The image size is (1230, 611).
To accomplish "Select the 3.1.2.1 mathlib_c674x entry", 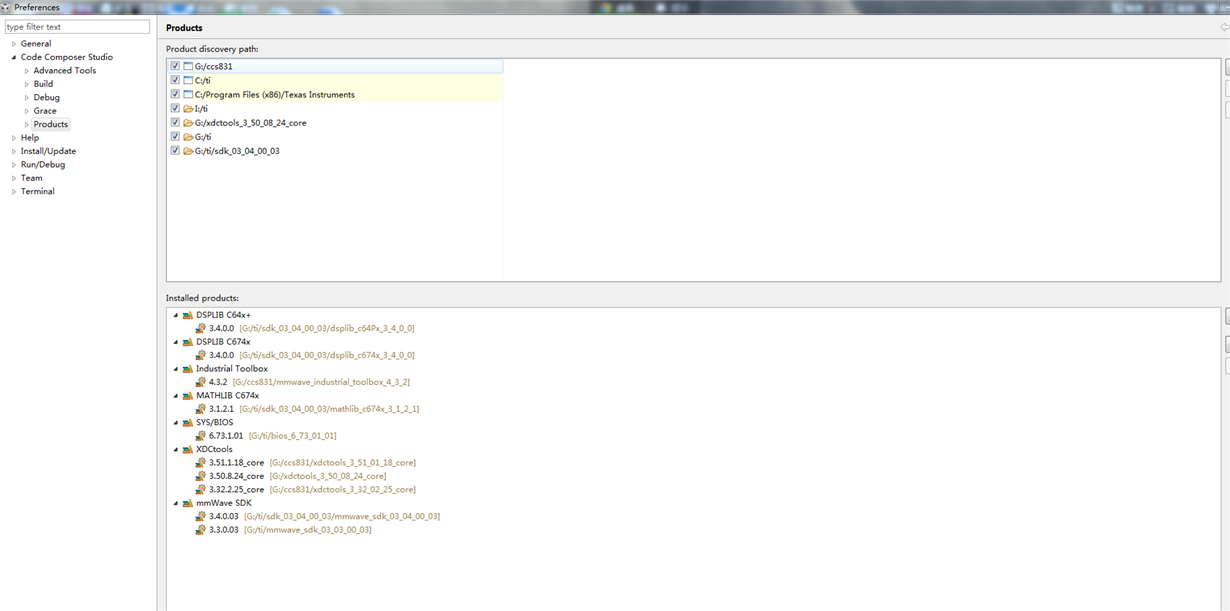I will (314, 409).
